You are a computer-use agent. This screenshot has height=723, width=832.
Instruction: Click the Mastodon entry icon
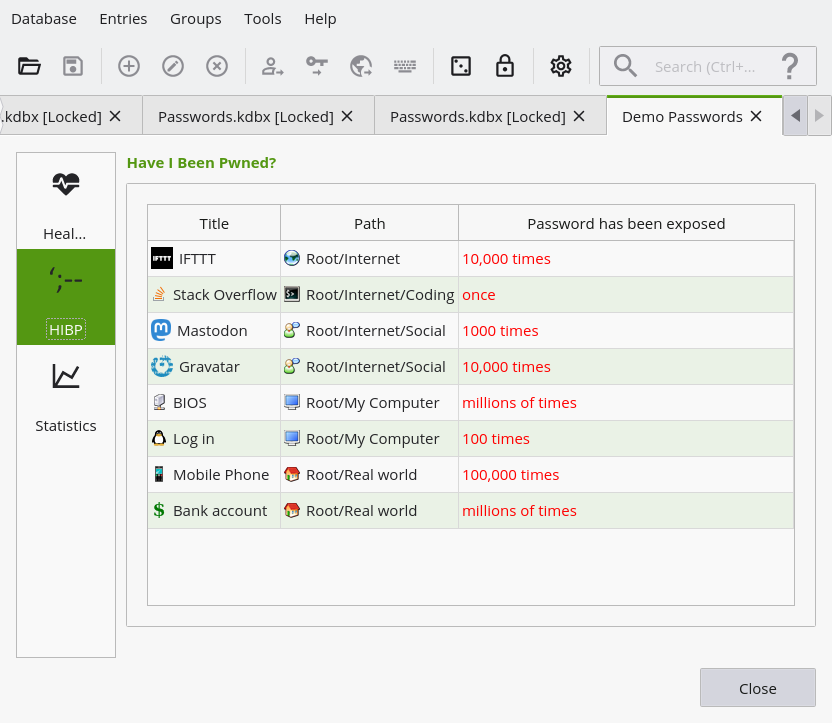tap(161, 330)
